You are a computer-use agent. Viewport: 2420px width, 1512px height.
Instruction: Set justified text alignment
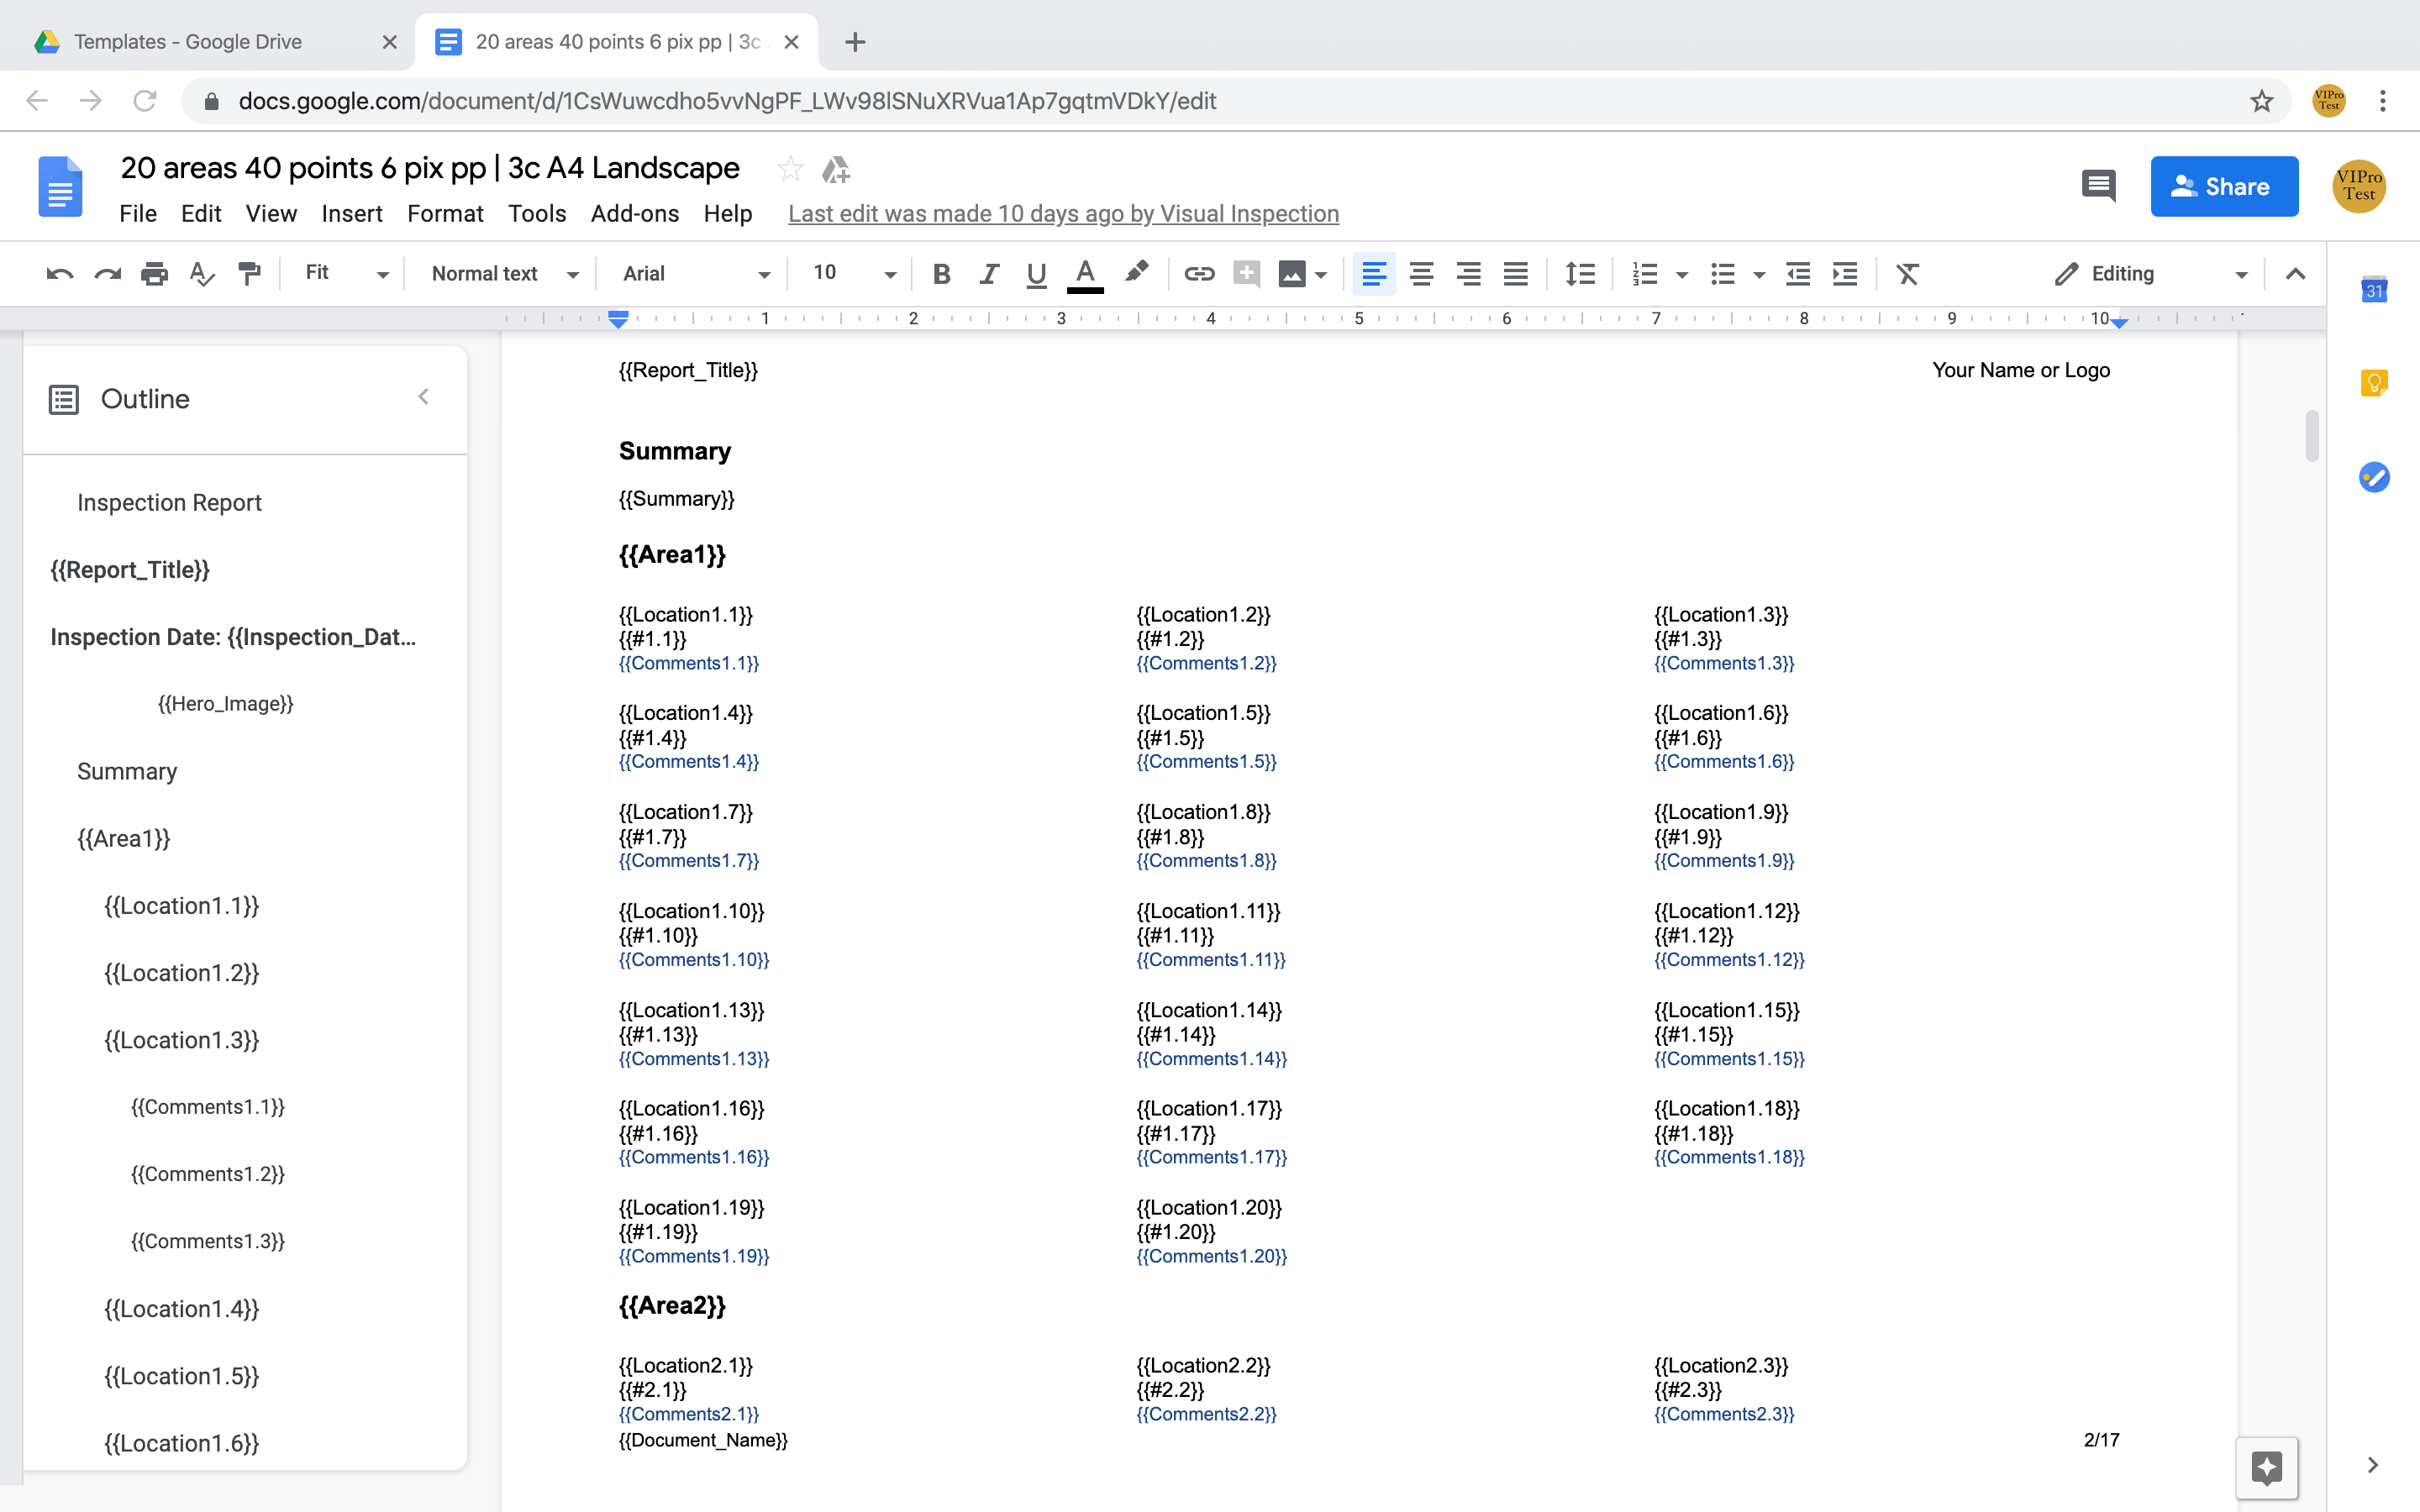point(1515,274)
